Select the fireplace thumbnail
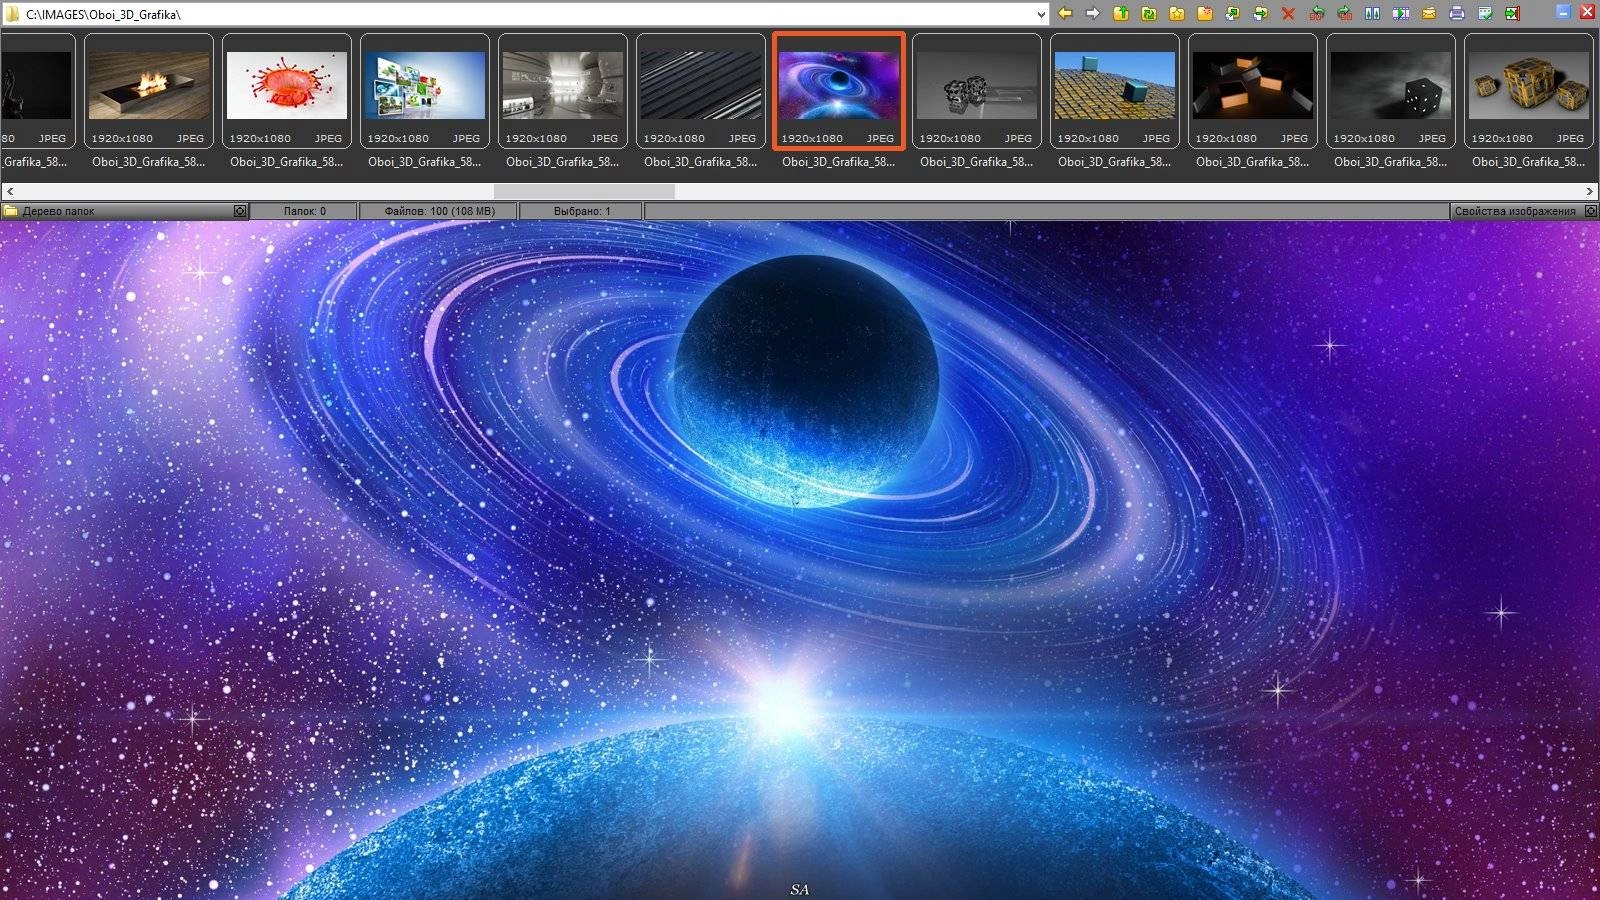This screenshot has width=1600, height=900. pyautogui.click(x=149, y=91)
